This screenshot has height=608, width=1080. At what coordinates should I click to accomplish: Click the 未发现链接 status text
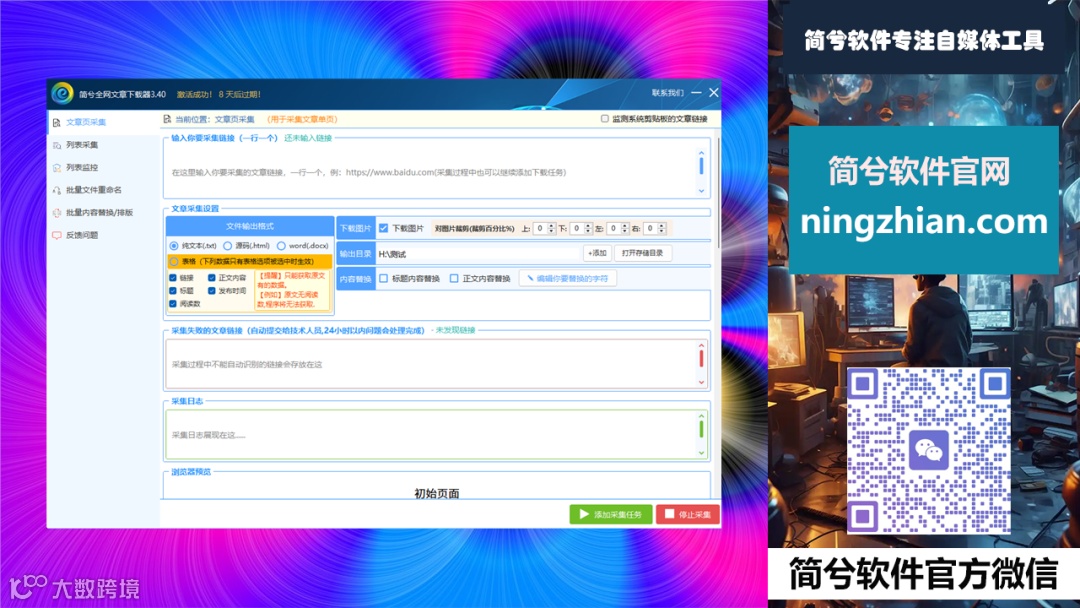pos(455,330)
